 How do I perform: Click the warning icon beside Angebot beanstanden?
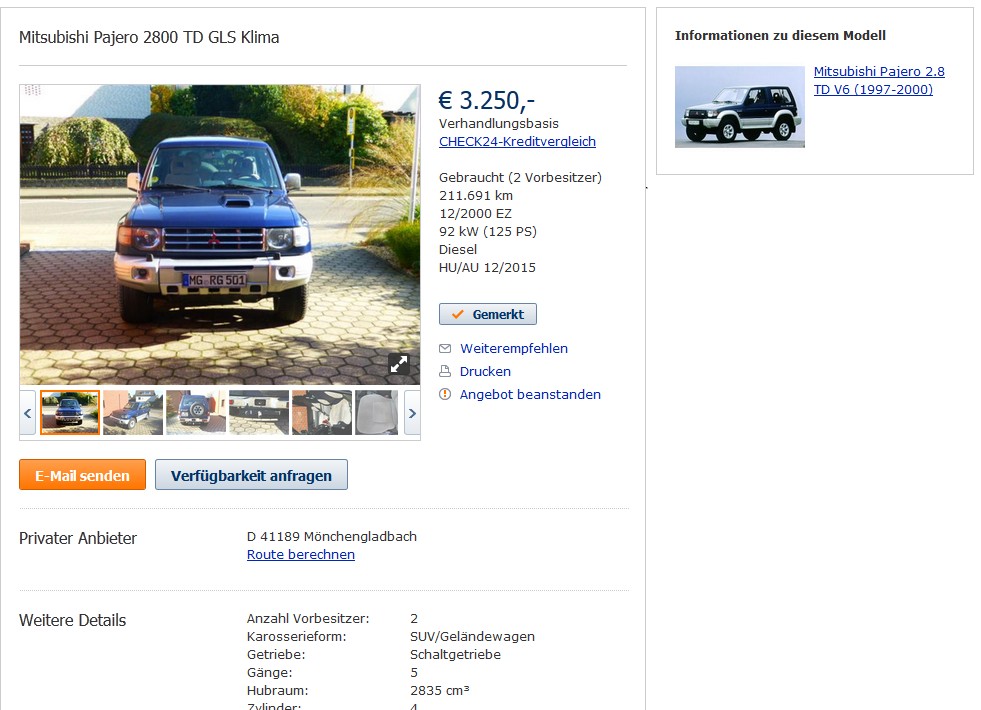(x=445, y=394)
